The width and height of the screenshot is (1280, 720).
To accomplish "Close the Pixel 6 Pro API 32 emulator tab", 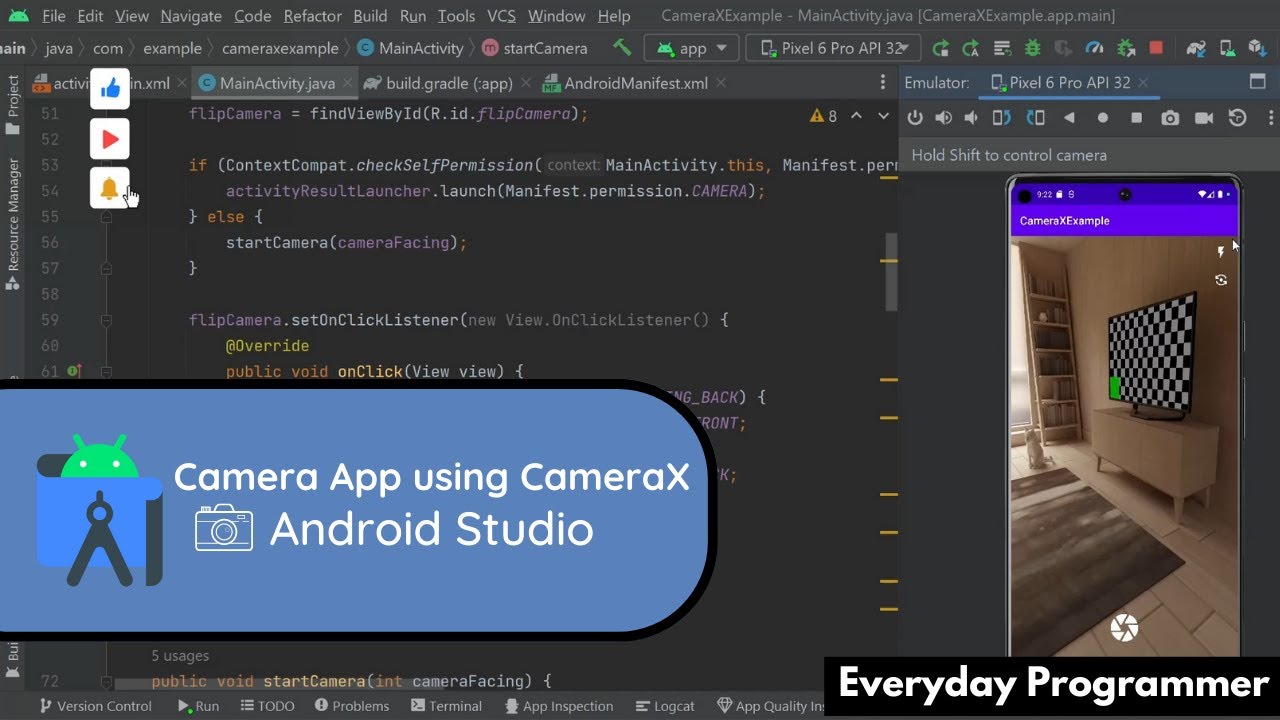I will click(x=1144, y=83).
